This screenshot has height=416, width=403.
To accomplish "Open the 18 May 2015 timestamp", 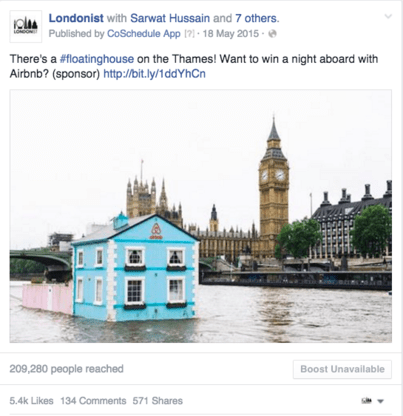I will [x=231, y=34].
